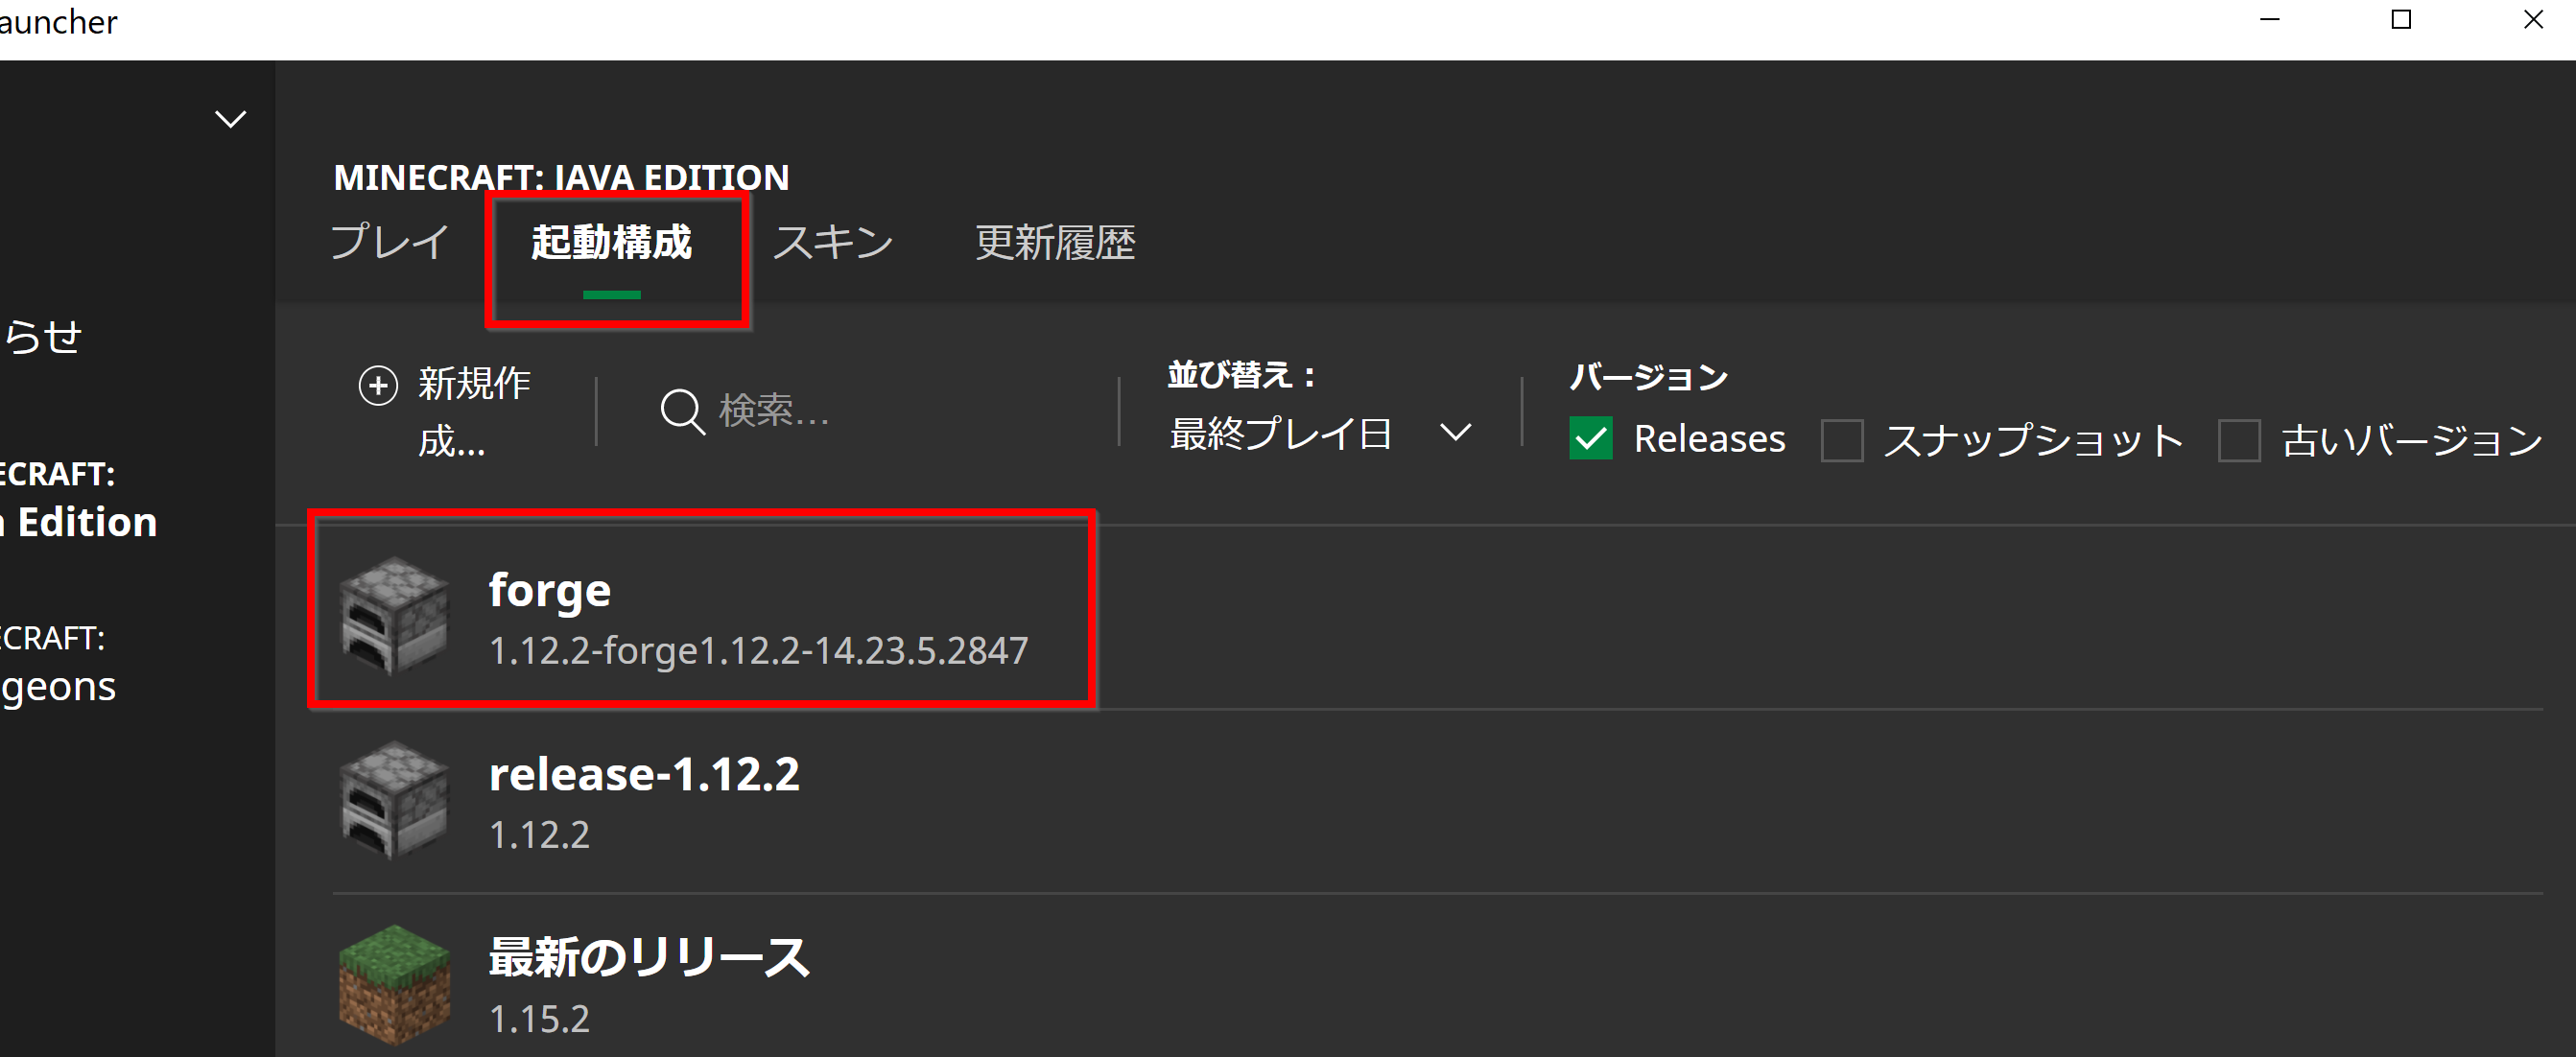Select the release-1.12.2 profile name
Viewport: 2576px width, 1057px height.
click(644, 774)
